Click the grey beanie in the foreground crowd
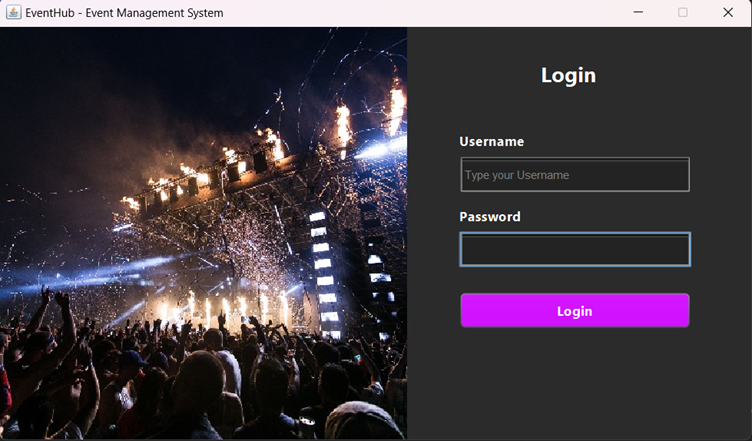Screen dimensions: 752x441 [362, 421]
